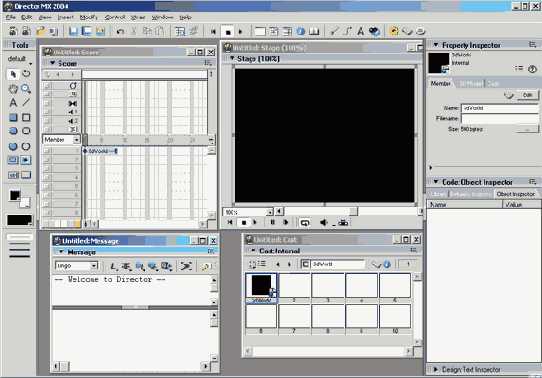The width and height of the screenshot is (542, 378).
Task: Open the Text window via toolbar A icon
Action: [x=361, y=31]
